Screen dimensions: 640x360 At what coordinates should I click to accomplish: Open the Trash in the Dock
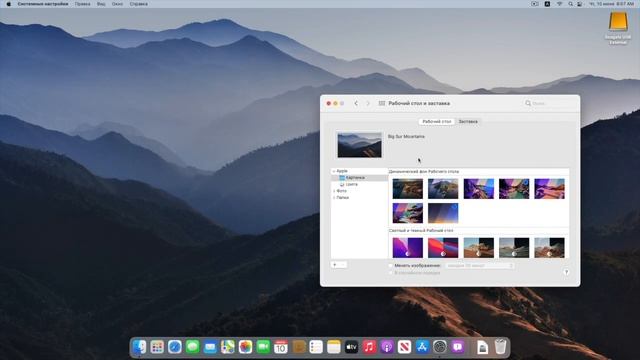[500, 347]
